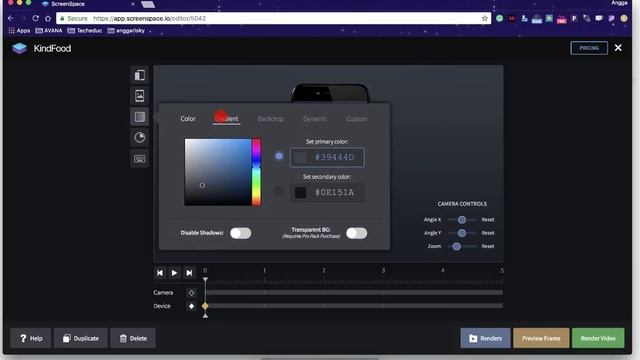Open the background settings sidebar icon
This screenshot has width=640, height=360.
[x=140, y=117]
